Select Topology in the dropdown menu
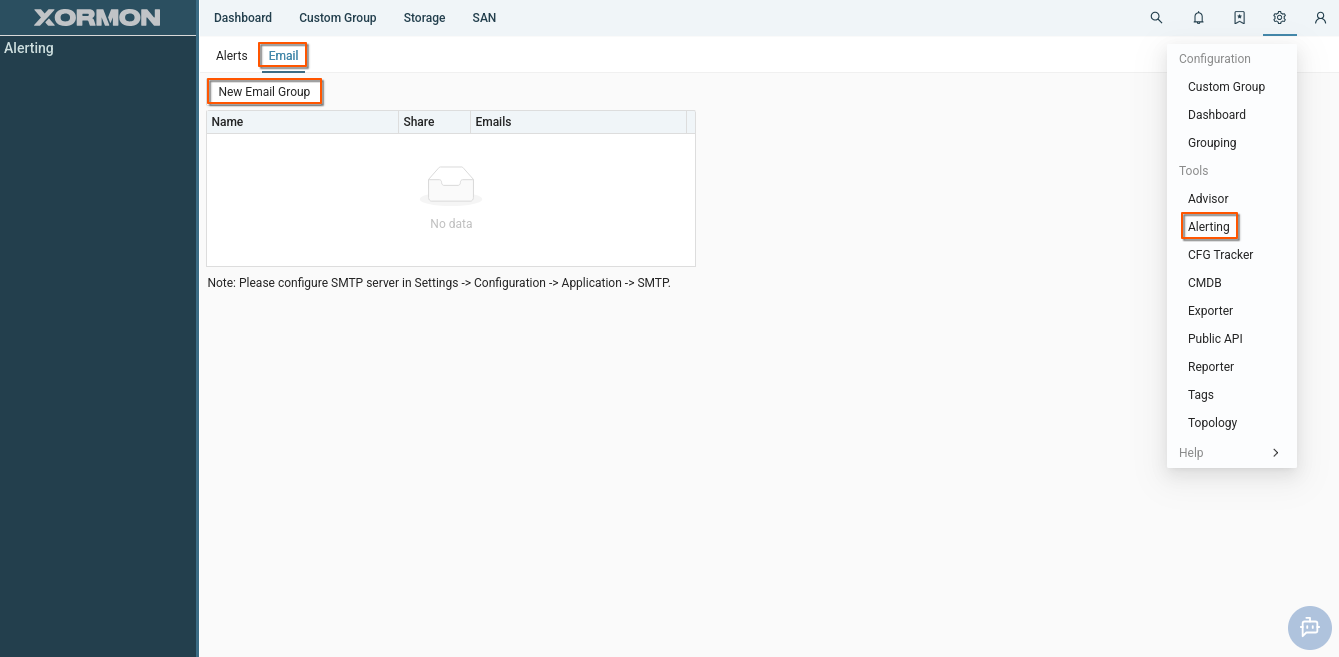 1212,423
